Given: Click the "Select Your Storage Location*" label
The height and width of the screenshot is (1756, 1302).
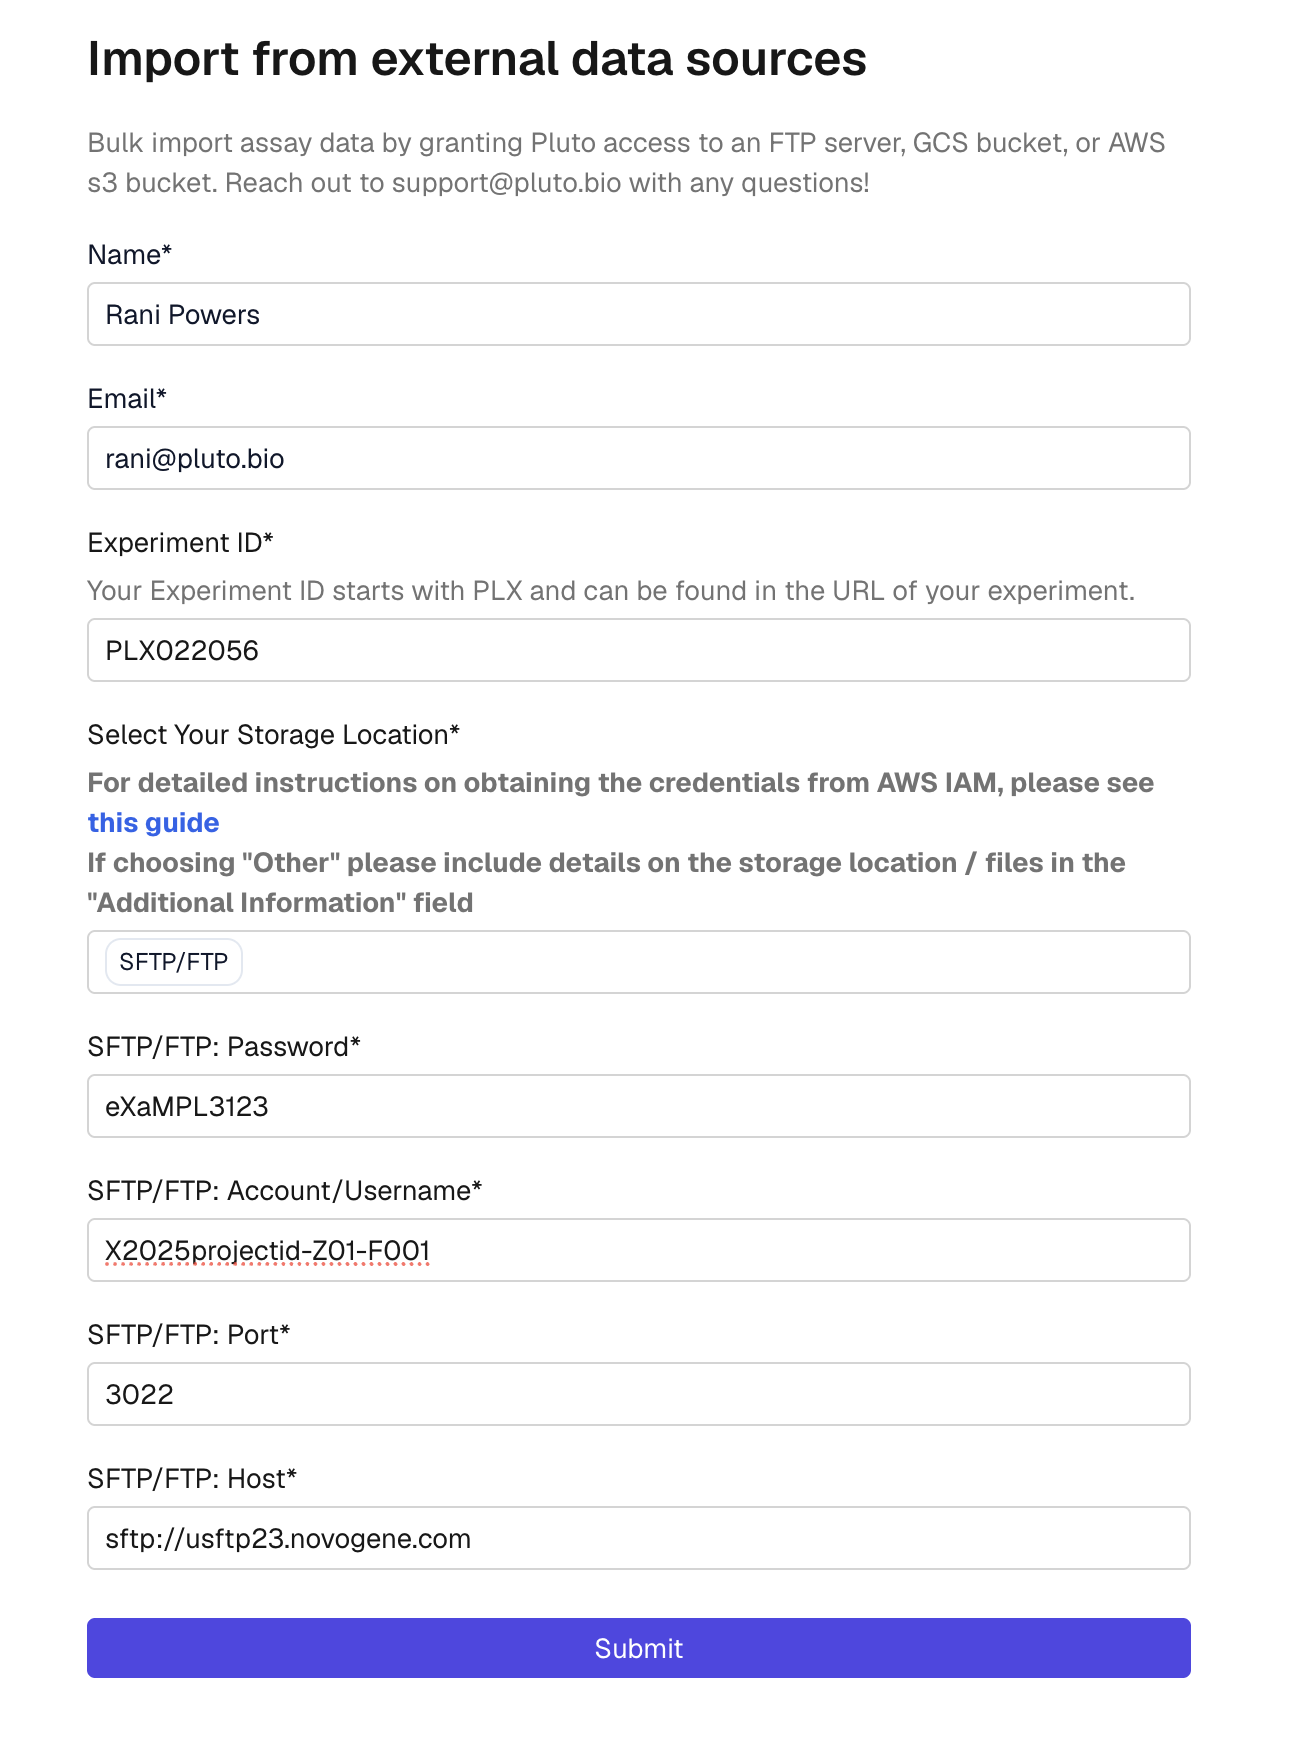Looking at the screenshot, I should pos(273,735).
